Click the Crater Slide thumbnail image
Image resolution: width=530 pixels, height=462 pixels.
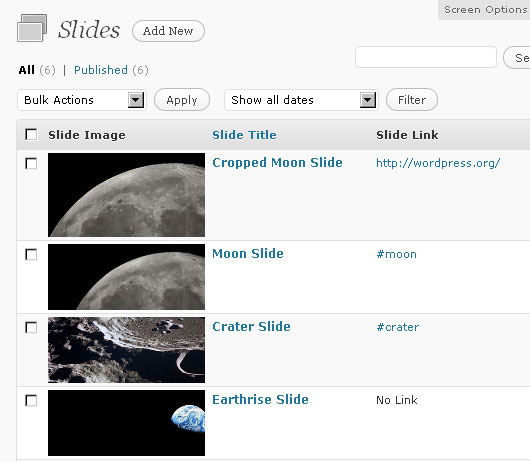coord(126,350)
